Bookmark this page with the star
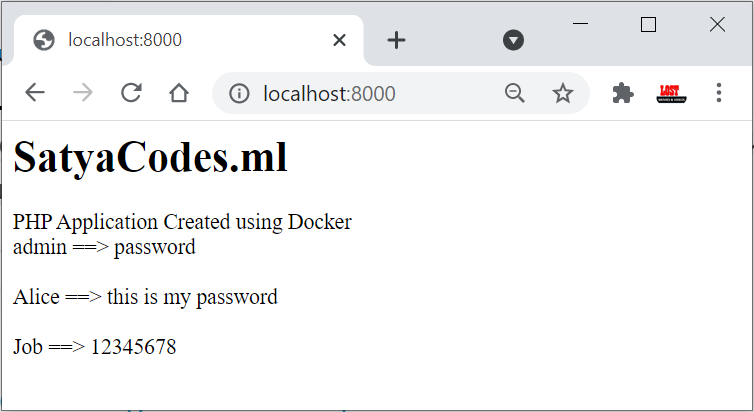Image resolution: width=754 pixels, height=412 pixels. point(563,93)
